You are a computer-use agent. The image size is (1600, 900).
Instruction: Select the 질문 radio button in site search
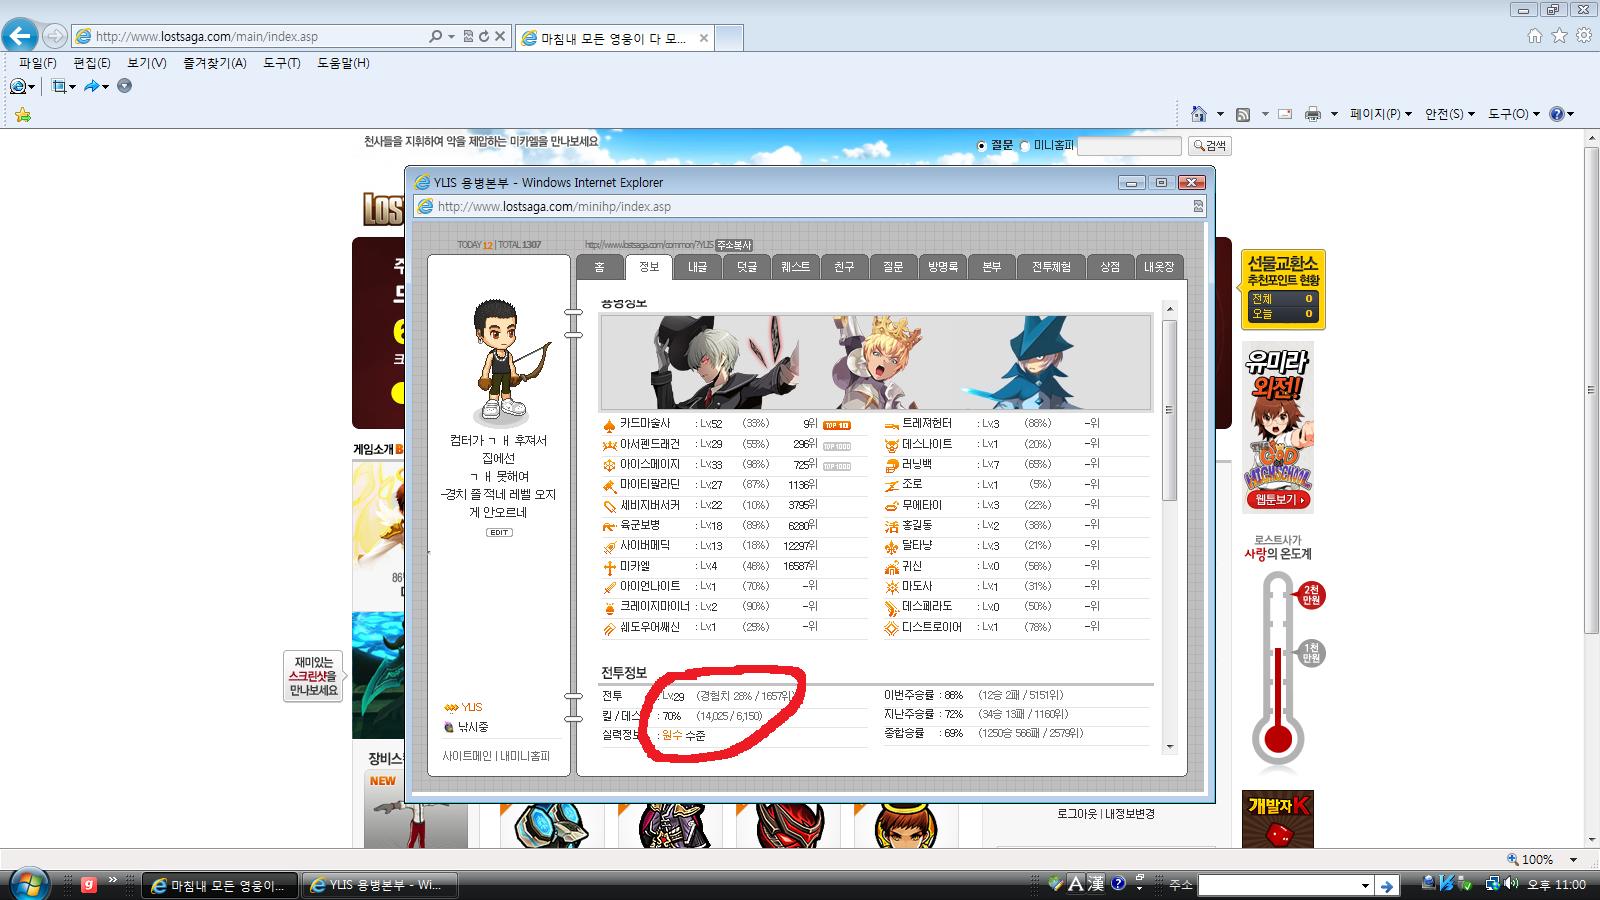click(x=982, y=146)
